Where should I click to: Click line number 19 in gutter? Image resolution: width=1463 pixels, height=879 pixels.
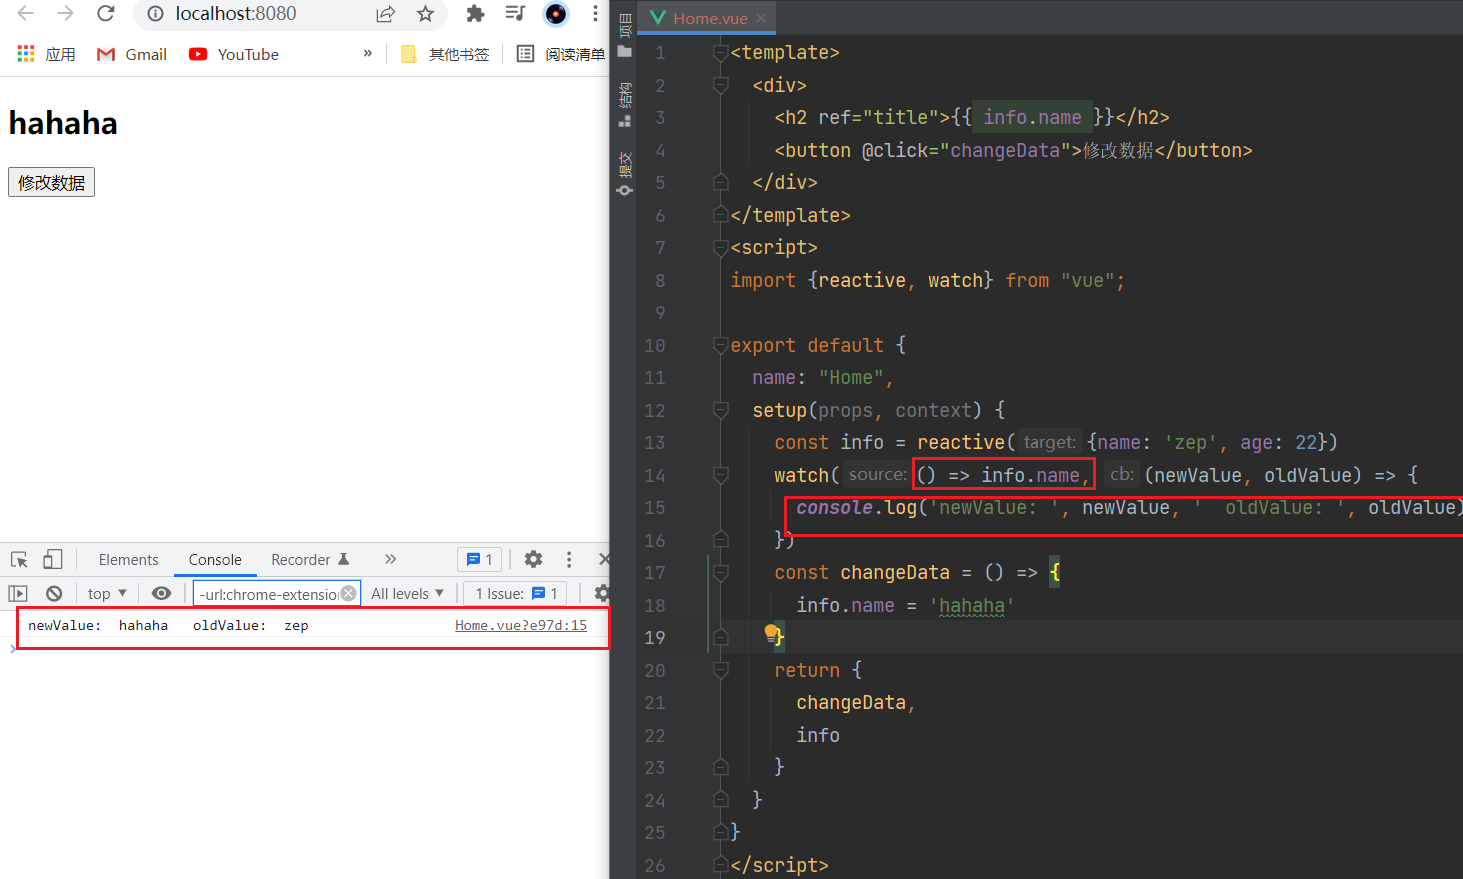pos(655,637)
